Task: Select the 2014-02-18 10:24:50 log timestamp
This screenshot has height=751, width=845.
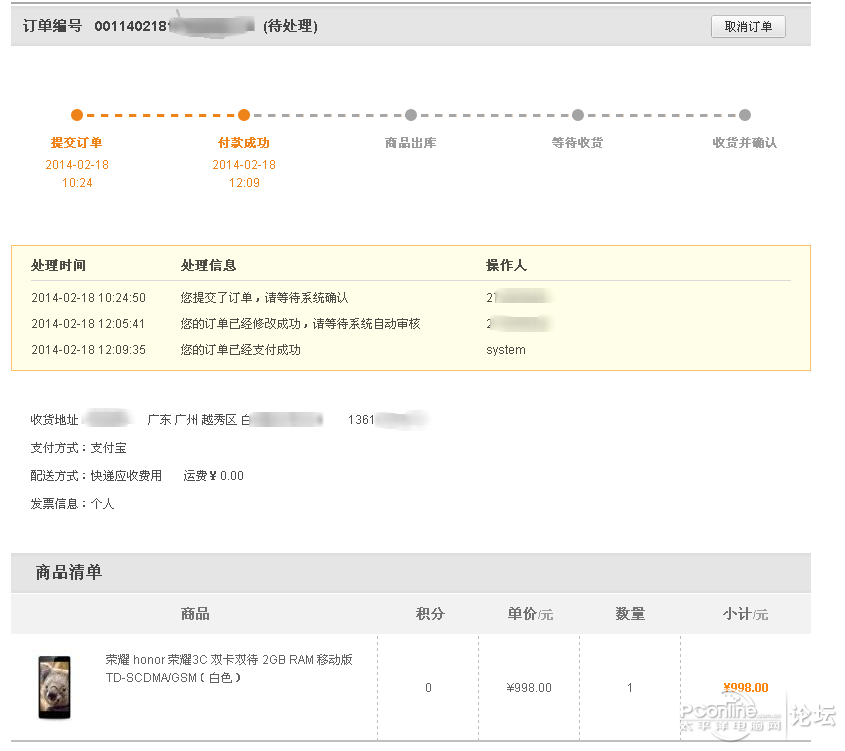Action: coord(88,298)
